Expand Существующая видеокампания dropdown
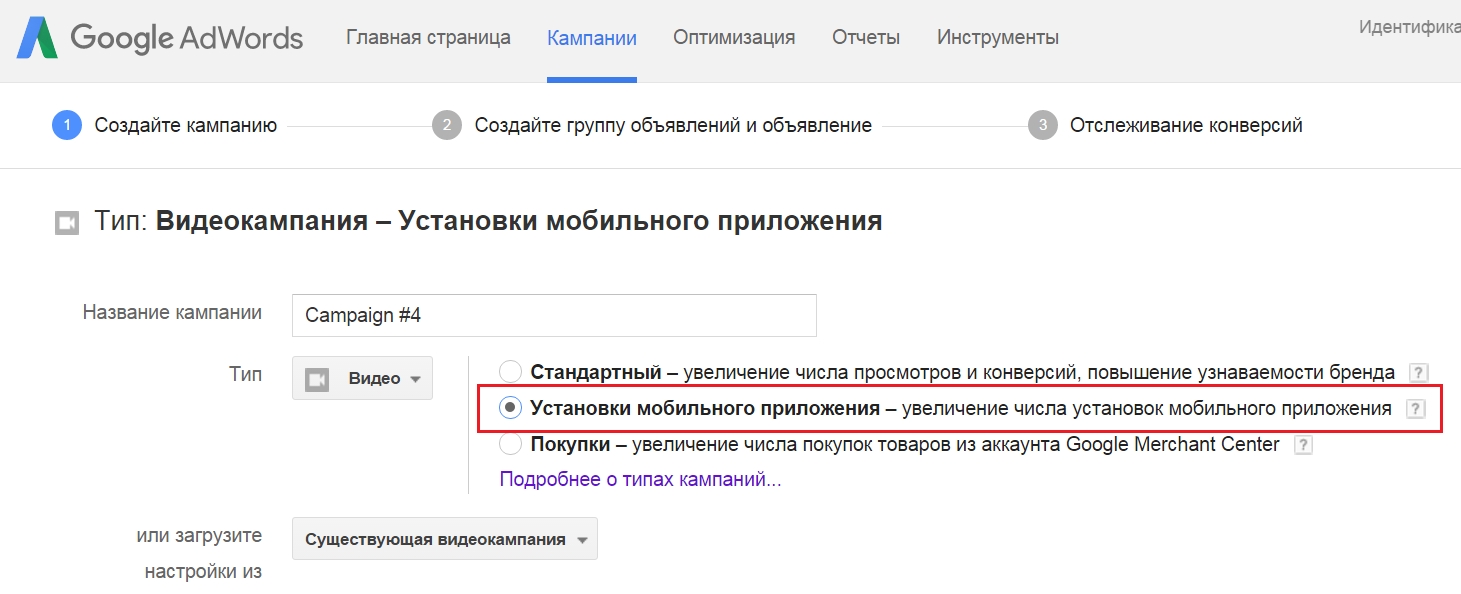 point(445,539)
